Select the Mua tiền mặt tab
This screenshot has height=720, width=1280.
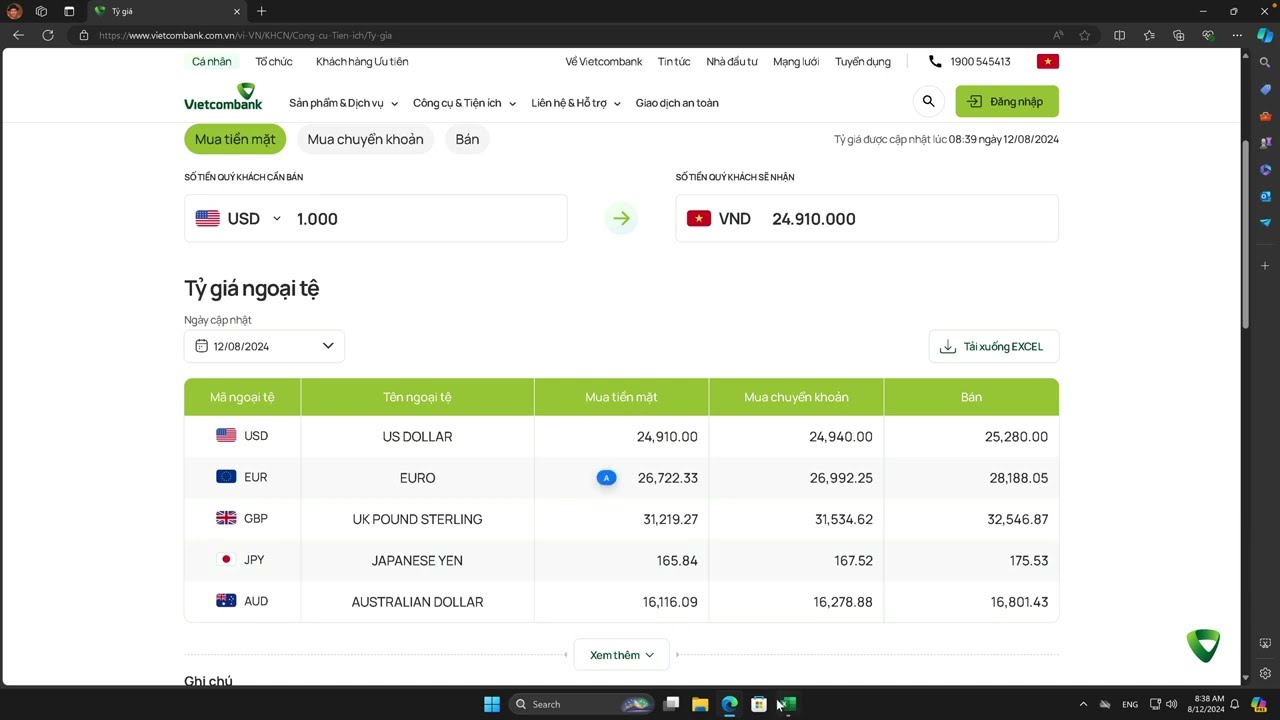pos(235,139)
